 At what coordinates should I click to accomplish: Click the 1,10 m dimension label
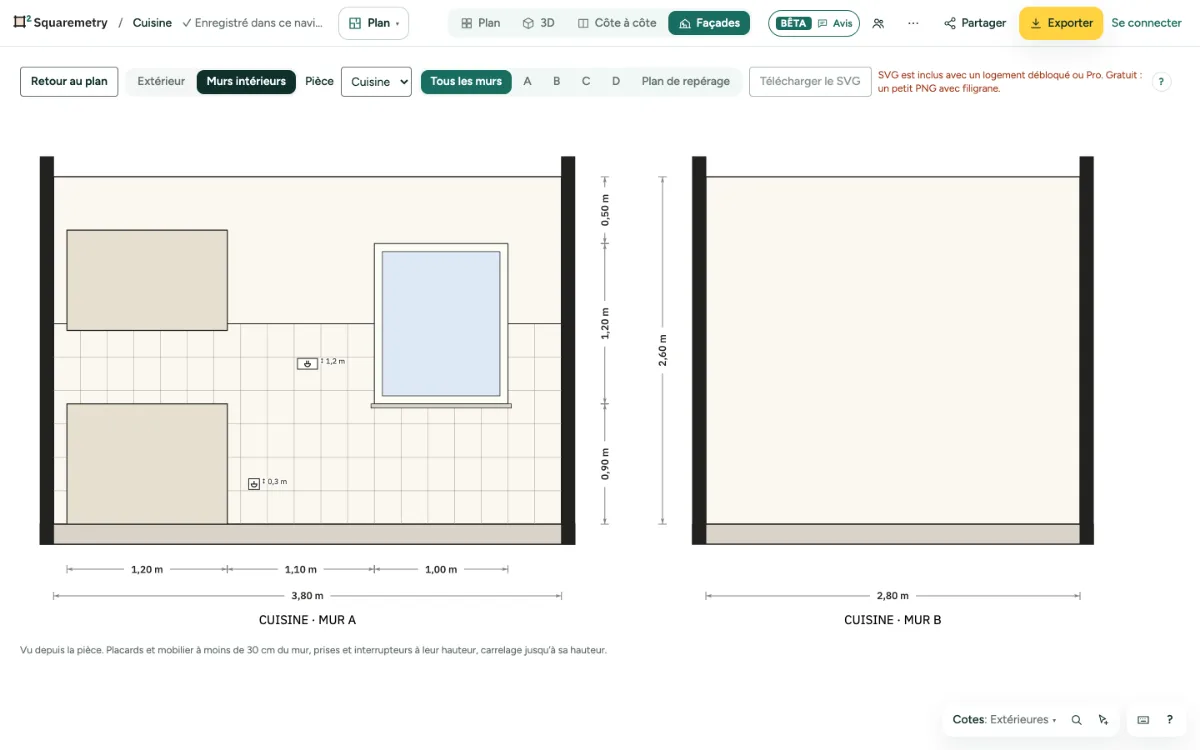(301, 570)
